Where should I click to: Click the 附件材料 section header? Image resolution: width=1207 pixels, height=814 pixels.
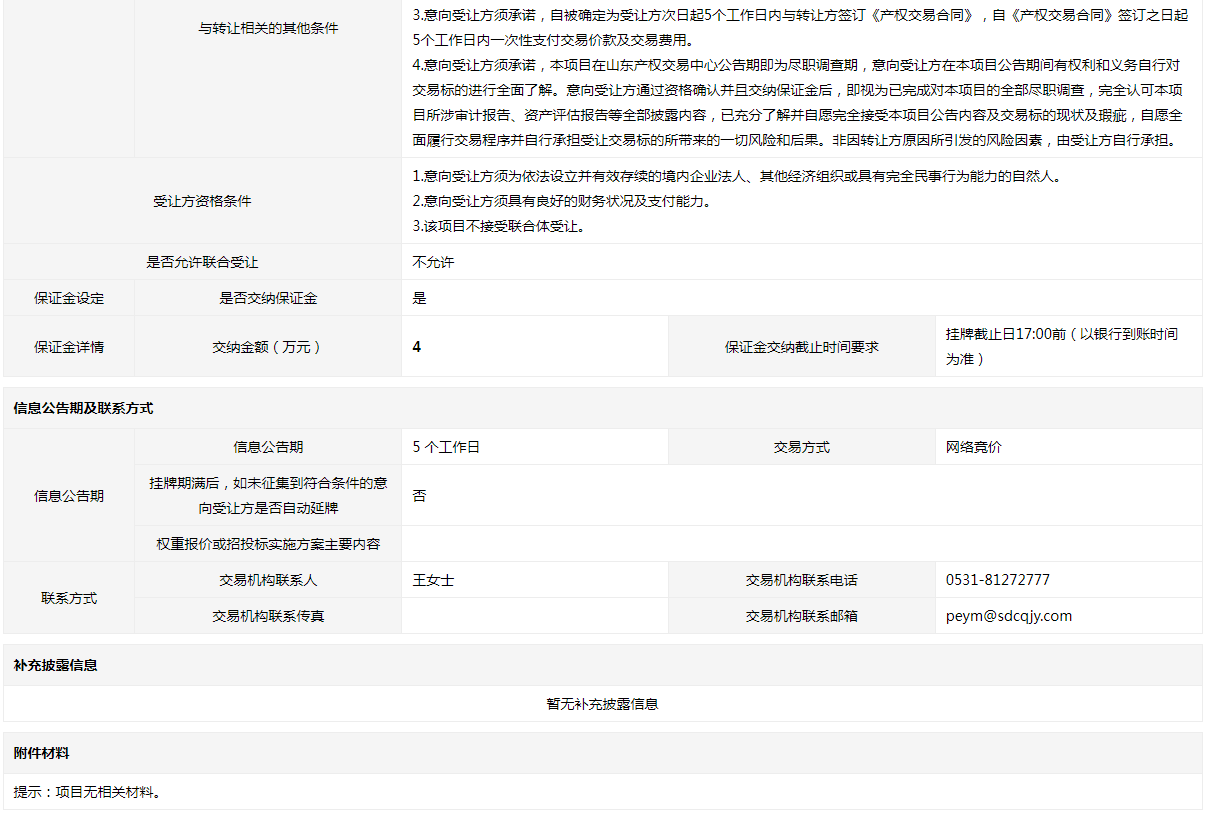[x=41, y=753]
